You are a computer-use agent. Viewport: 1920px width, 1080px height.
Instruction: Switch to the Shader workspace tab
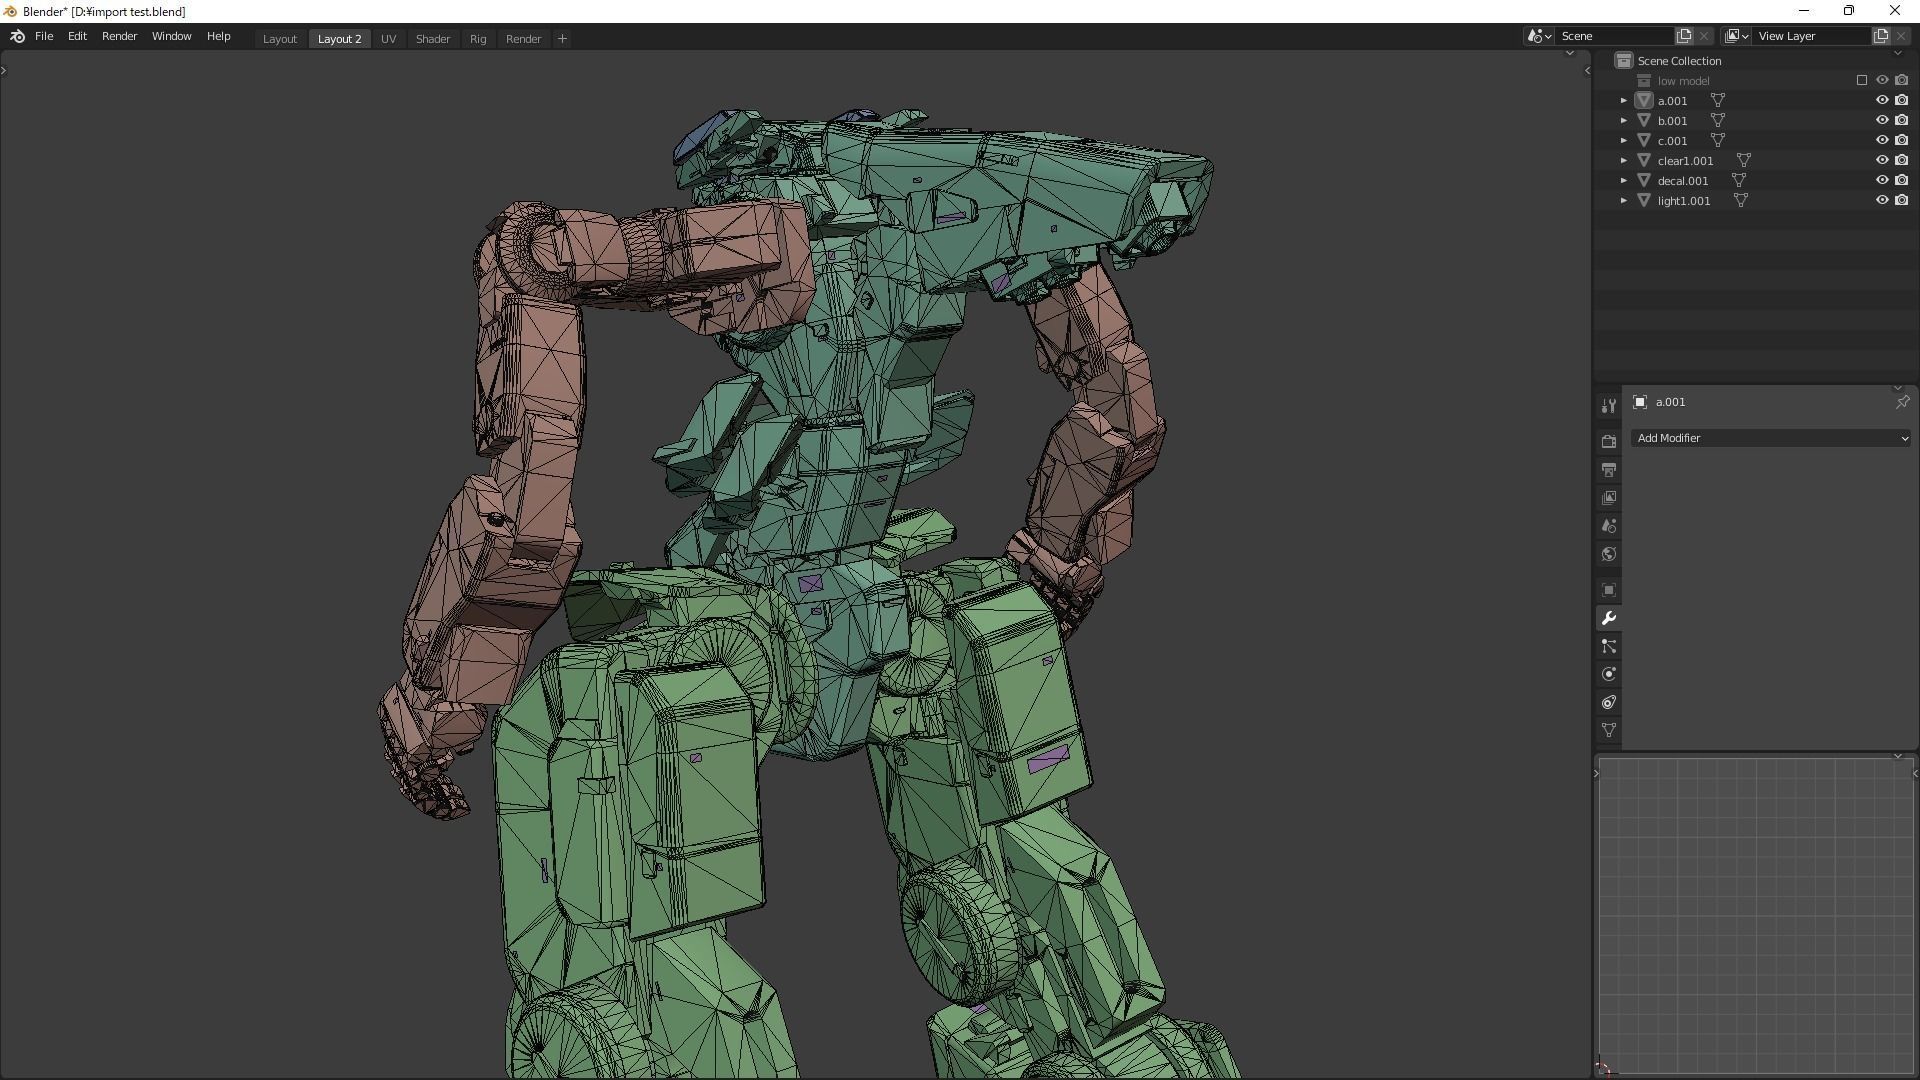tap(432, 39)
